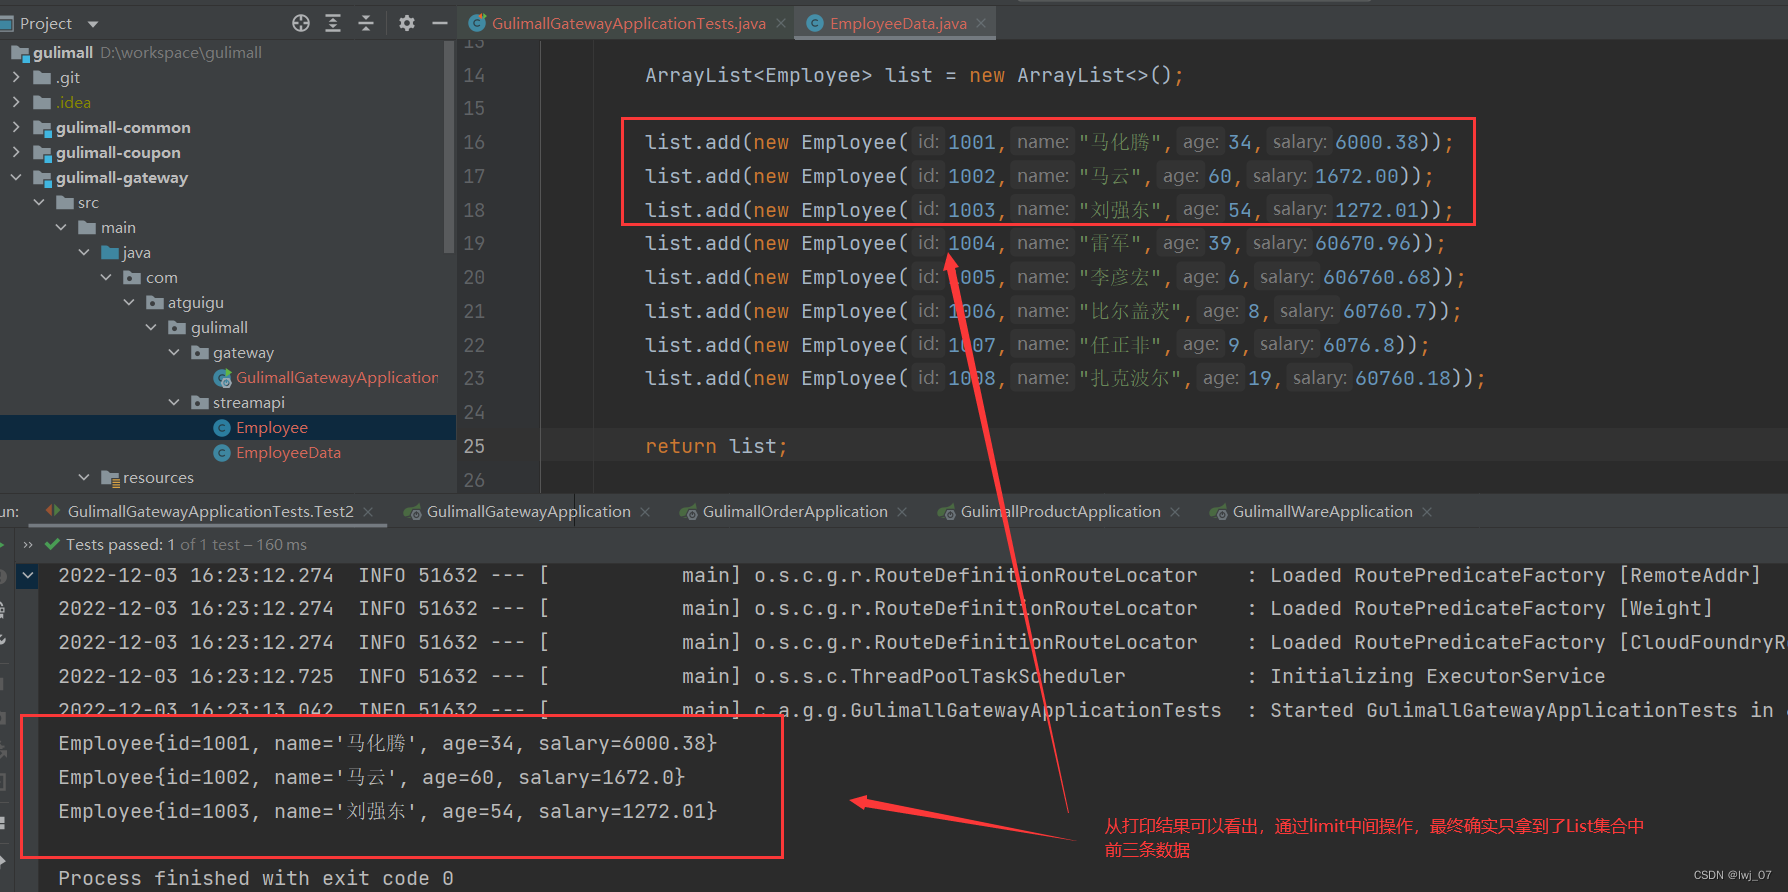Collapse the gulimall-gateway module
Screen dimensions: 1788x892
click(16, 177)
